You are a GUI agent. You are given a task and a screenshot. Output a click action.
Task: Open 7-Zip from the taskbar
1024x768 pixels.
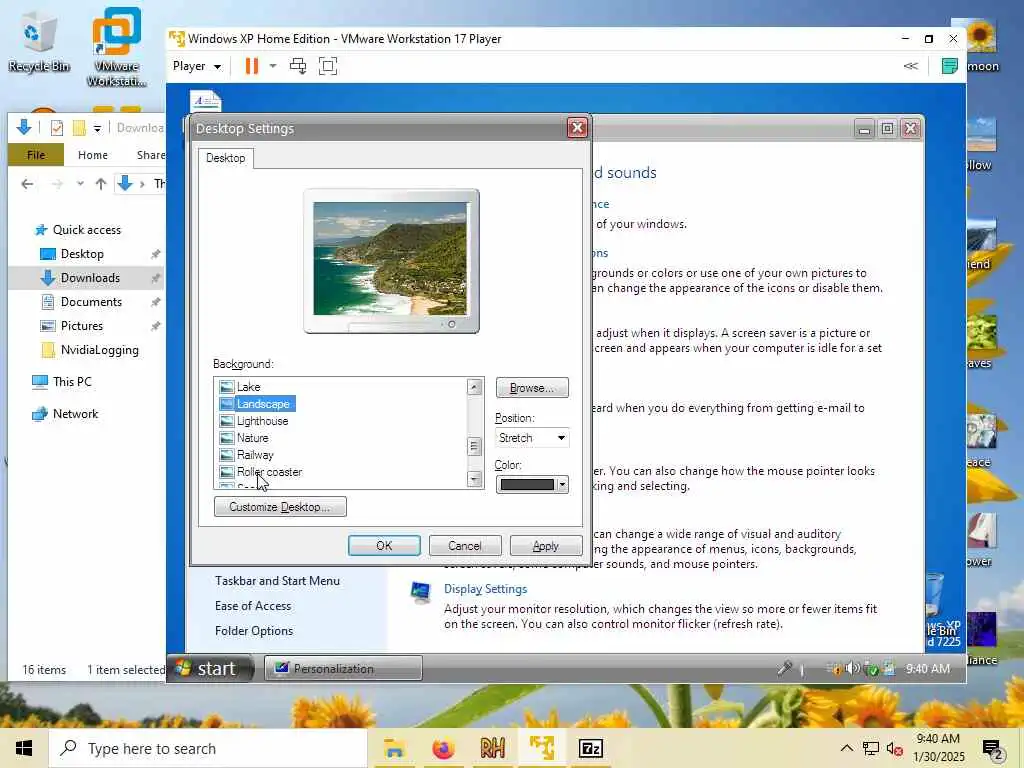(x=590, y=748)
